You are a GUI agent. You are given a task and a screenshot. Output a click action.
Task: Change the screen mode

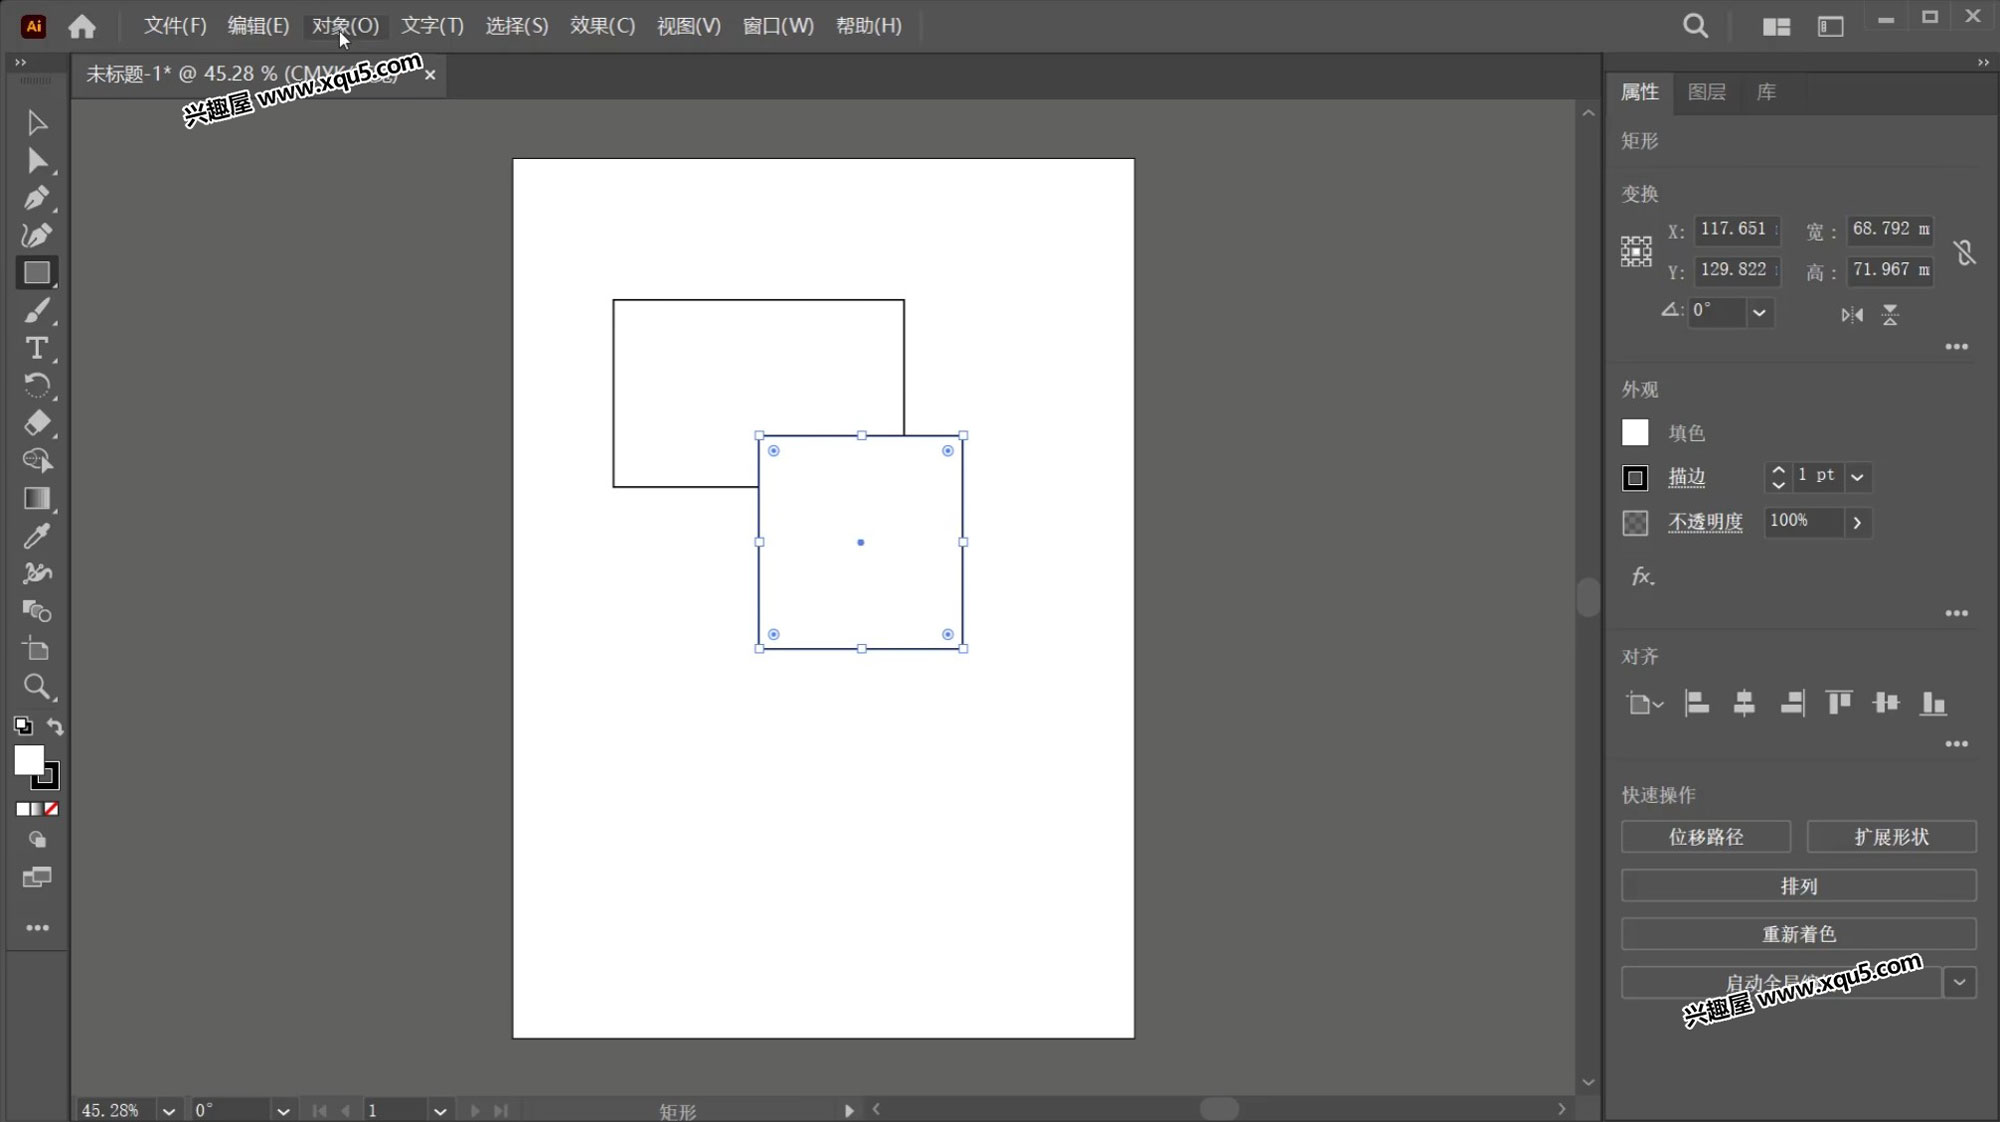(37, 878)
